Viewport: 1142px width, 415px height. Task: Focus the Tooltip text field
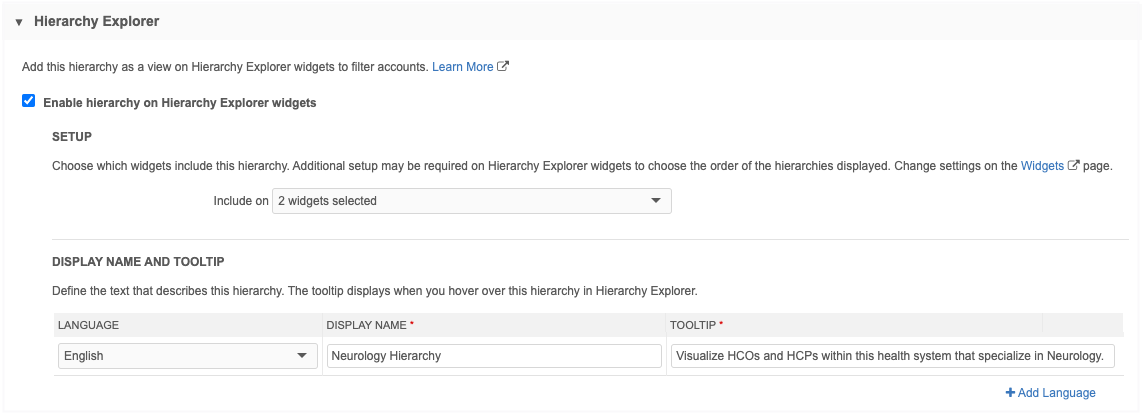(892, 356)
